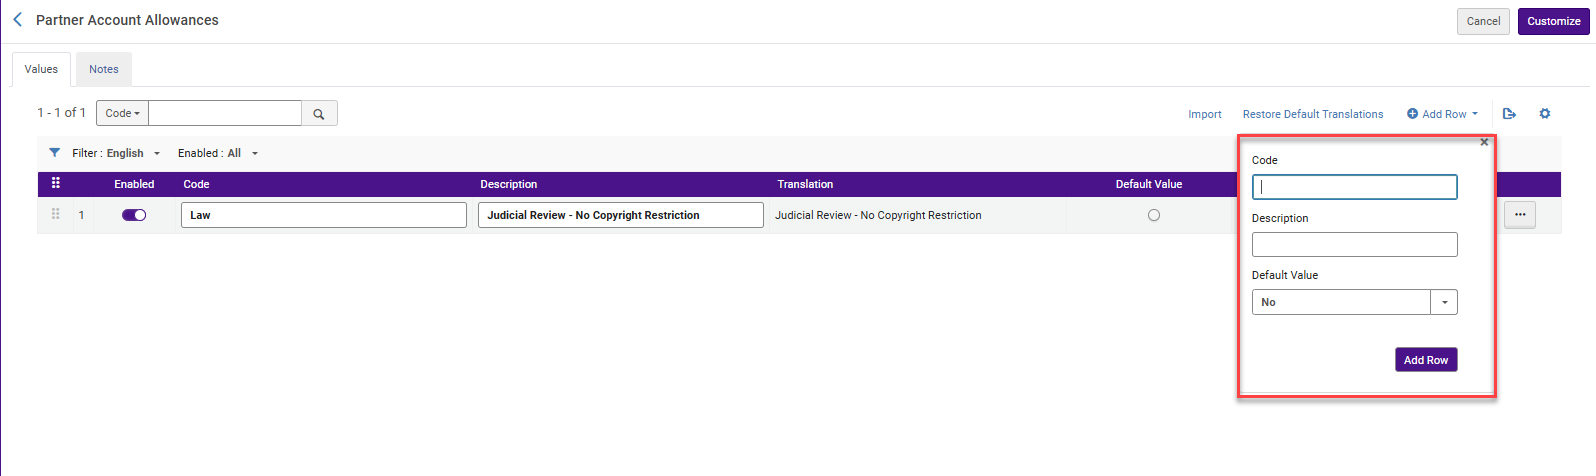Image resolution: width=1596 pixels, height=476 pixels.
Task: Toggle the Enabled switch for Law row
Action: coord(134,215)
